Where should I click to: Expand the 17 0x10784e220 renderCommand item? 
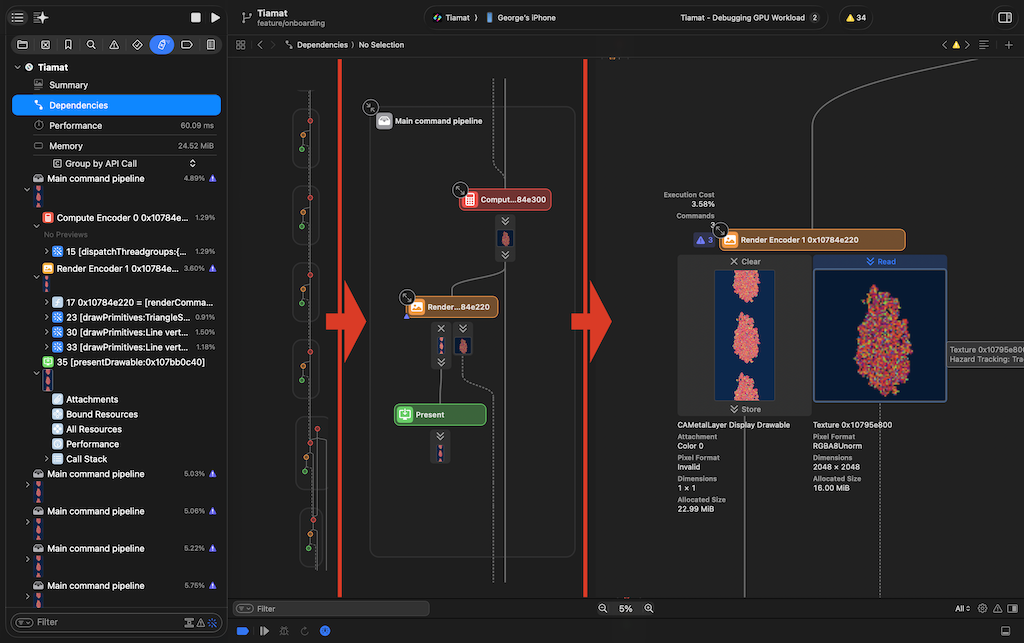tap(47, 302)
